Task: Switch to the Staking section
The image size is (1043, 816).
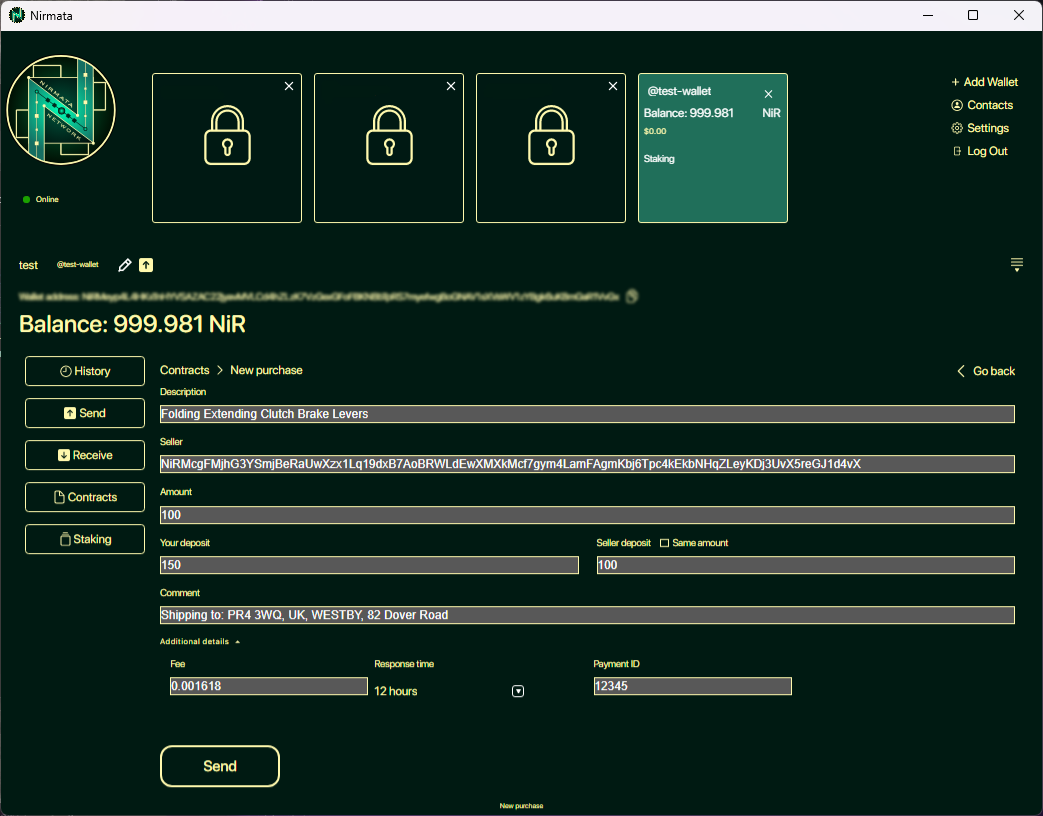Action: (85, 539)
